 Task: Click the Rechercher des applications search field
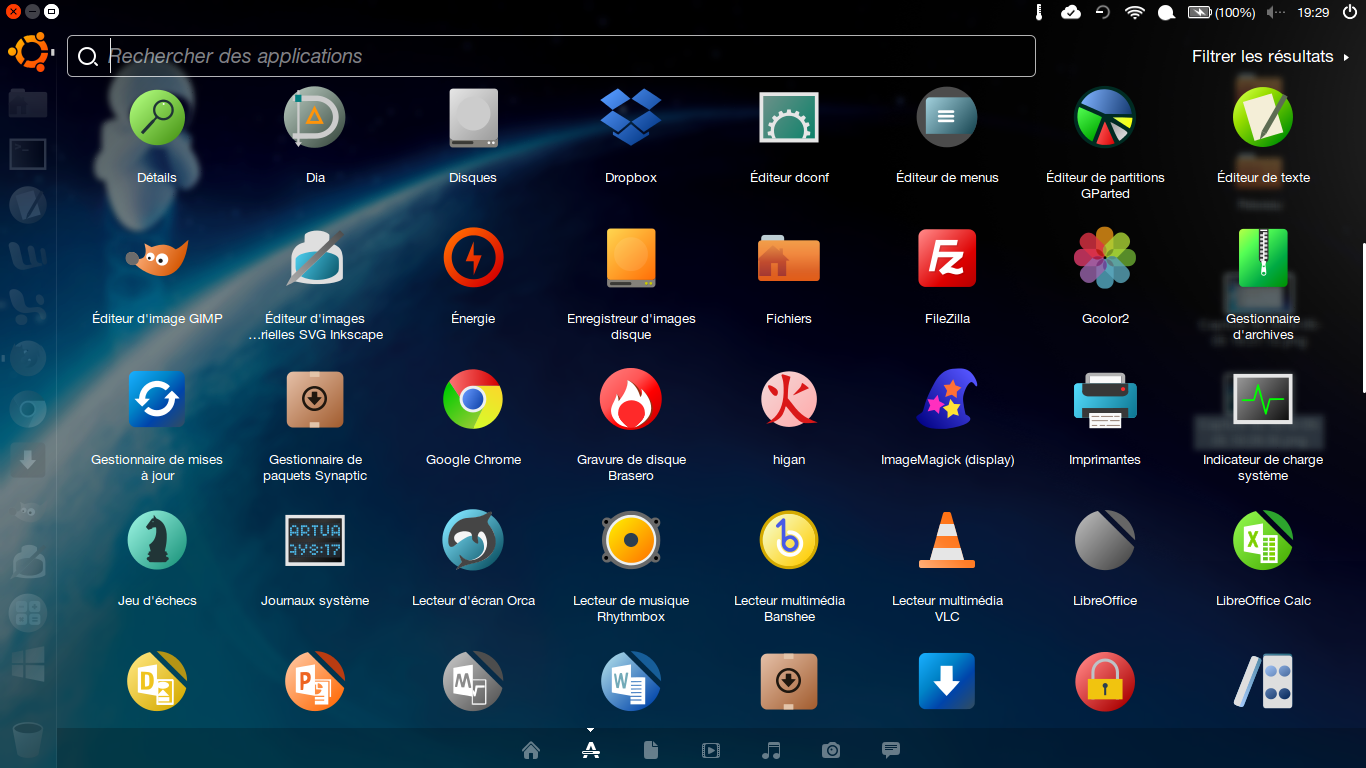(550, 56)
